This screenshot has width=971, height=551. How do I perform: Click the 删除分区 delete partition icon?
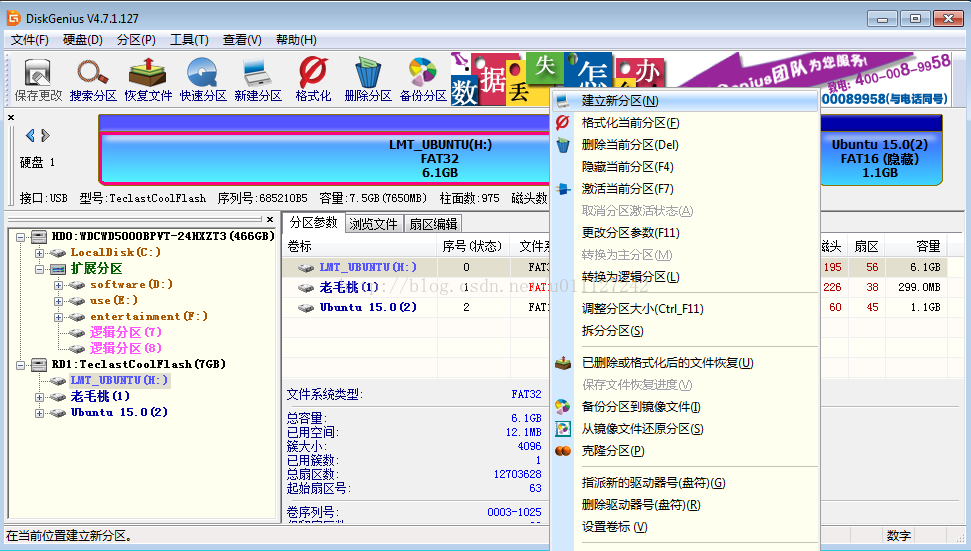(x=368, y=79)
